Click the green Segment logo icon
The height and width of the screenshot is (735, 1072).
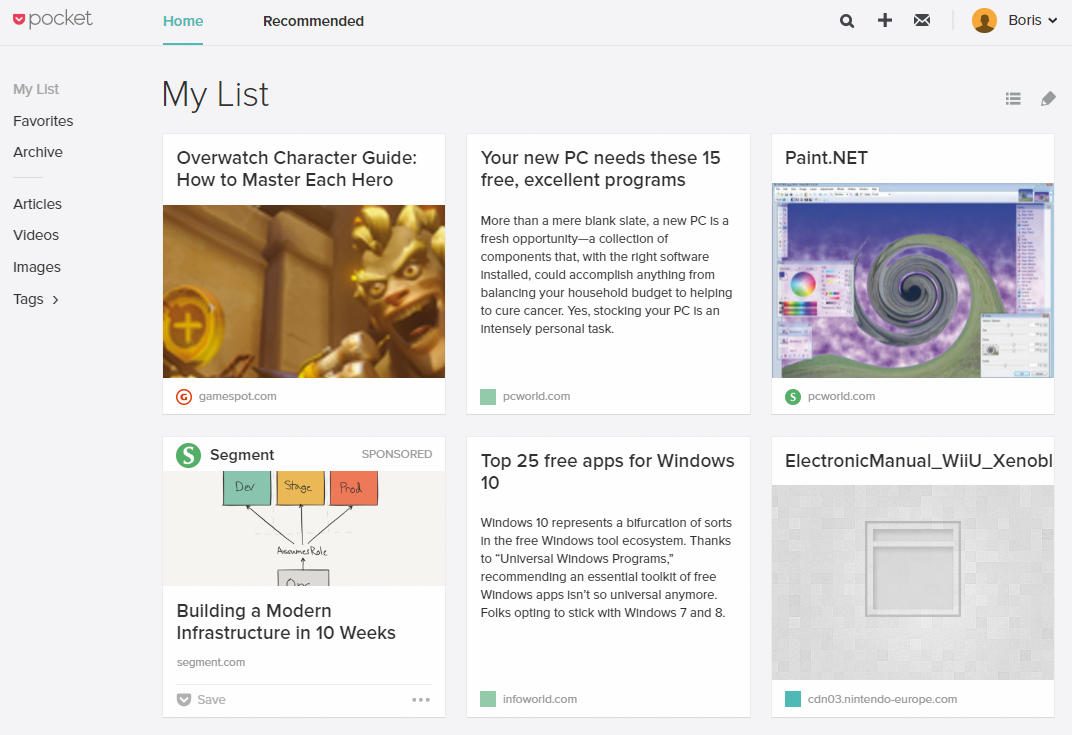[188, 455]
